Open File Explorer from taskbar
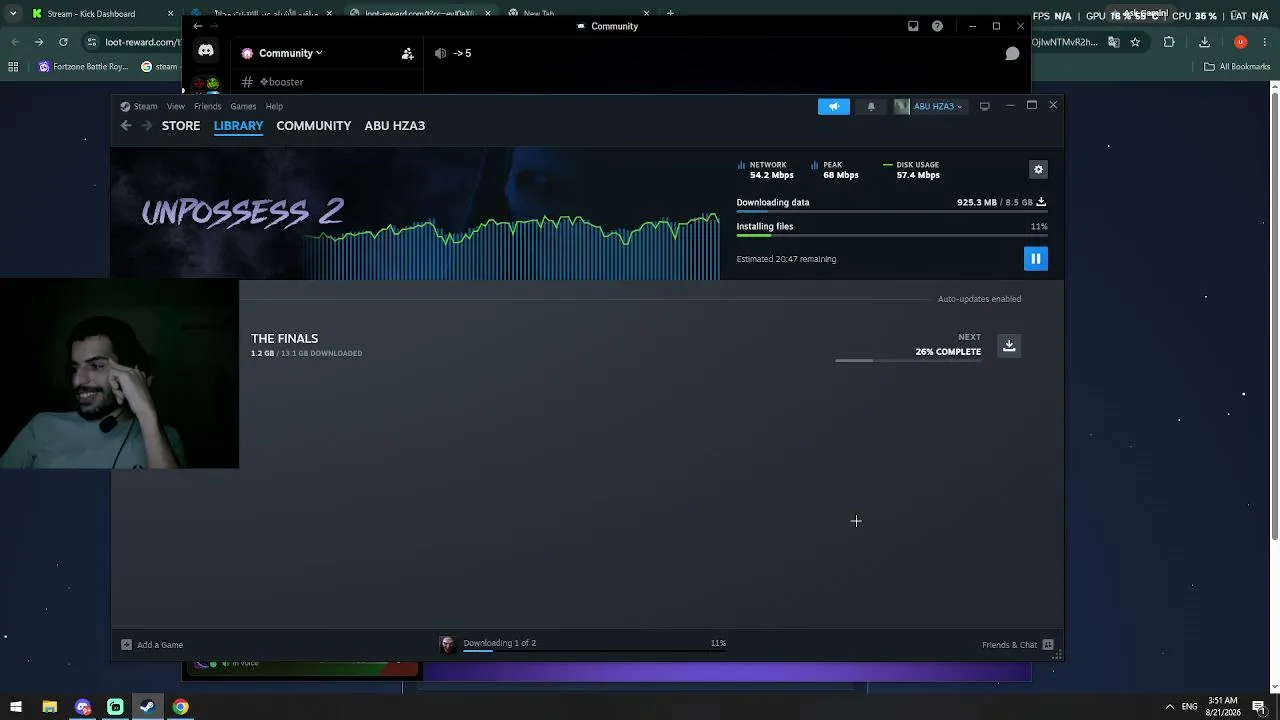 [x=49, y=707]
